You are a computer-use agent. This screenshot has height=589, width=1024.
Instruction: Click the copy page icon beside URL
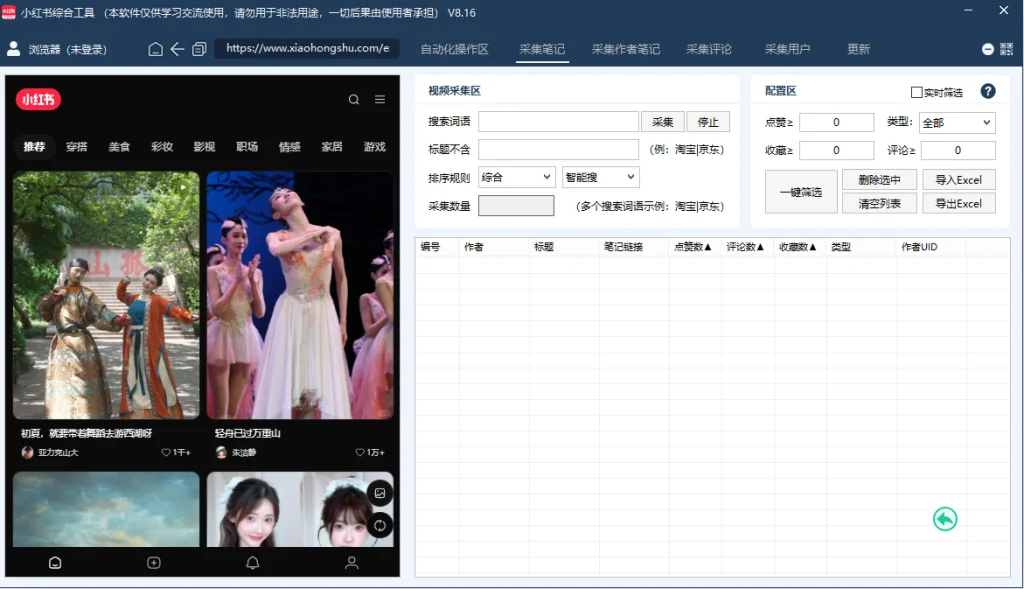click(199, 49)
